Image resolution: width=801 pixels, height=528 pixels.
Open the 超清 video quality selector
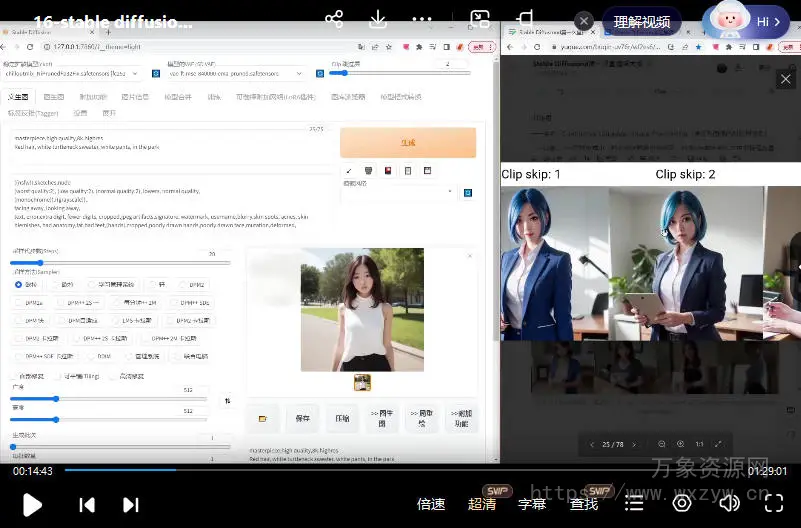coord(482,504)
